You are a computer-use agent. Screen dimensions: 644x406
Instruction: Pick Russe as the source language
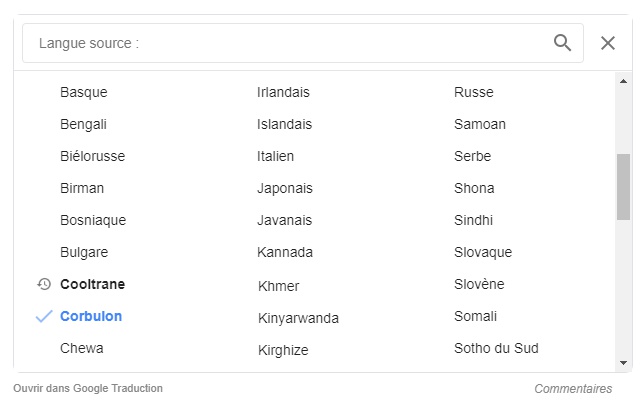coord(474,92)
